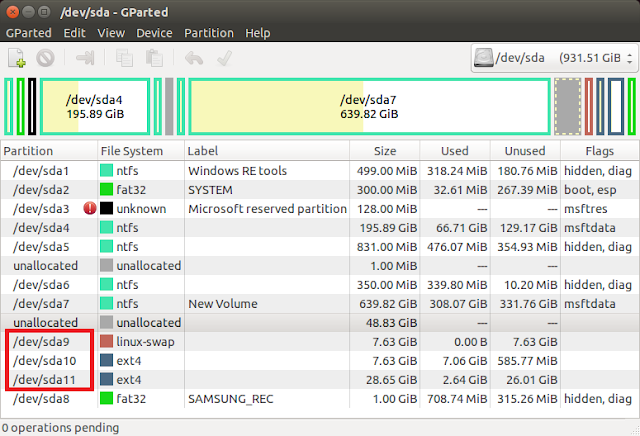Select the red linux-swap bar in disk map
This screenshot has height=436, width=640.
click(x=589, y=107)
